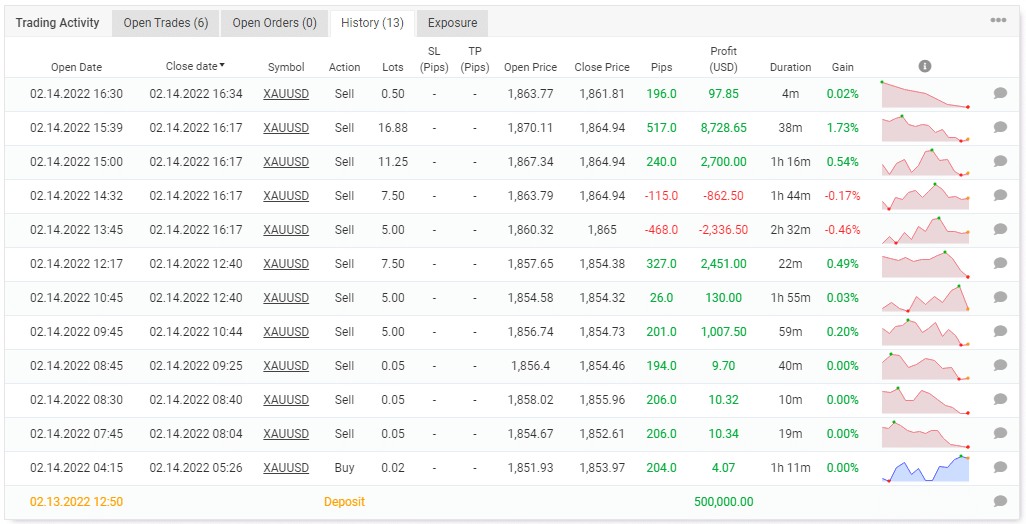
Task: Open the three-dots options menu
Action: pos(998,20)
